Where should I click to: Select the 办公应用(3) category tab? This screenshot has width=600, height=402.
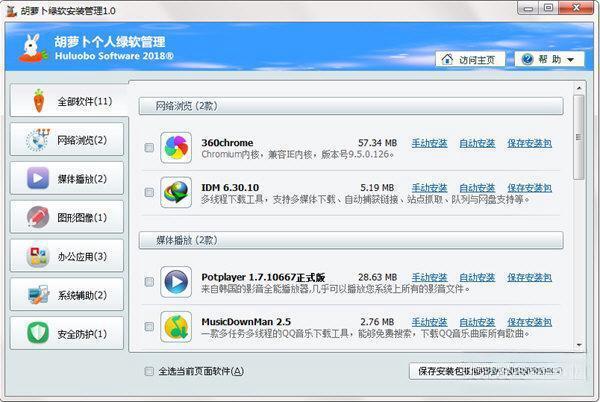click(67, 256)
